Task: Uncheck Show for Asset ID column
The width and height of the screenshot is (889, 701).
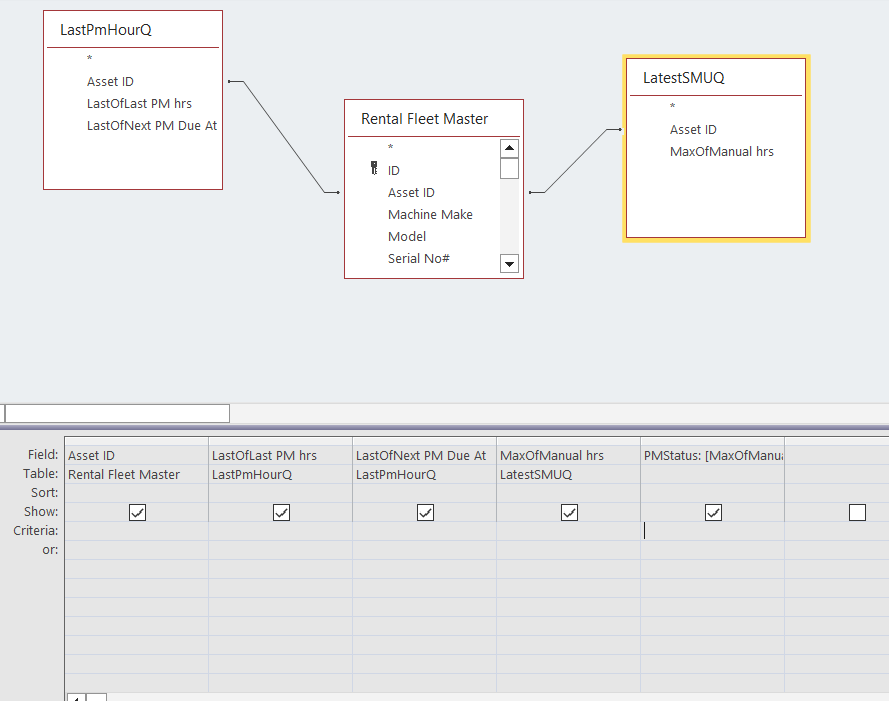Action: tap(137, 512)
